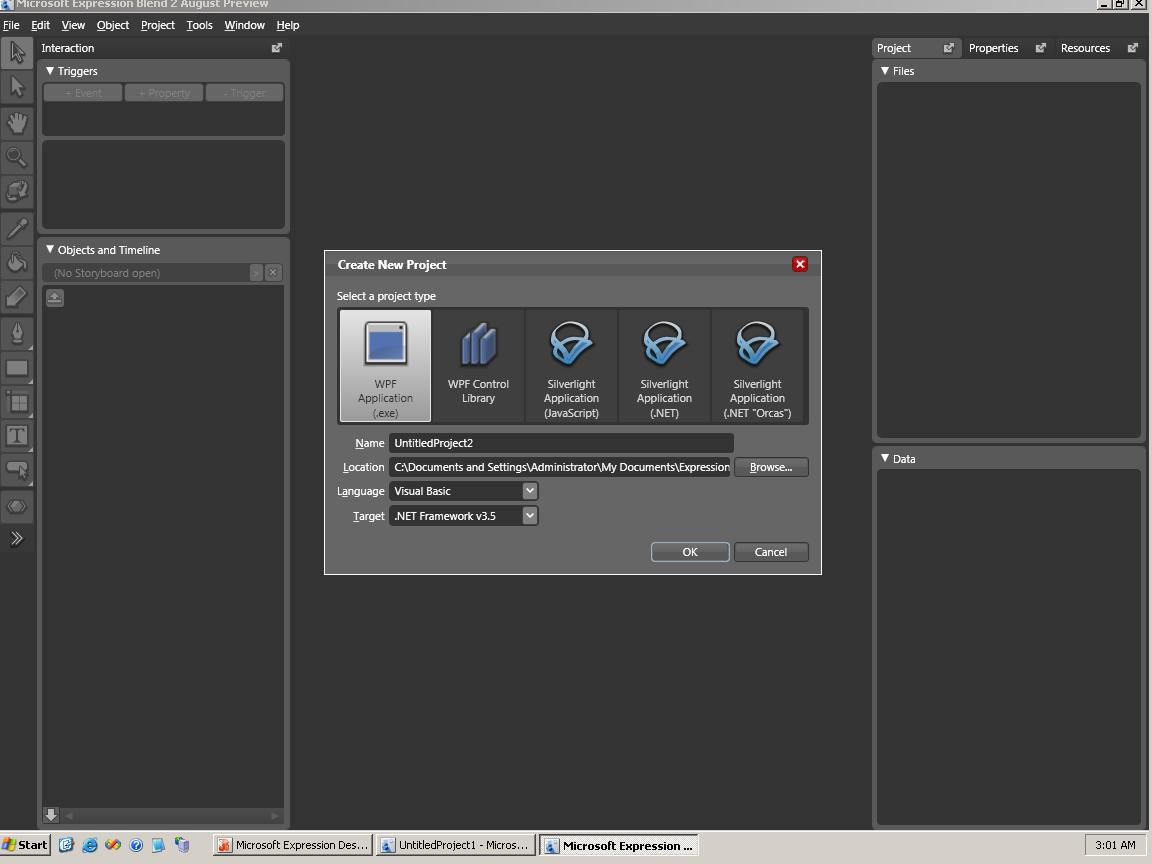This screenshot has width=1152, height=864.
Task: Launch Internet Explorer from quick launch
Action: click(90, 845)
